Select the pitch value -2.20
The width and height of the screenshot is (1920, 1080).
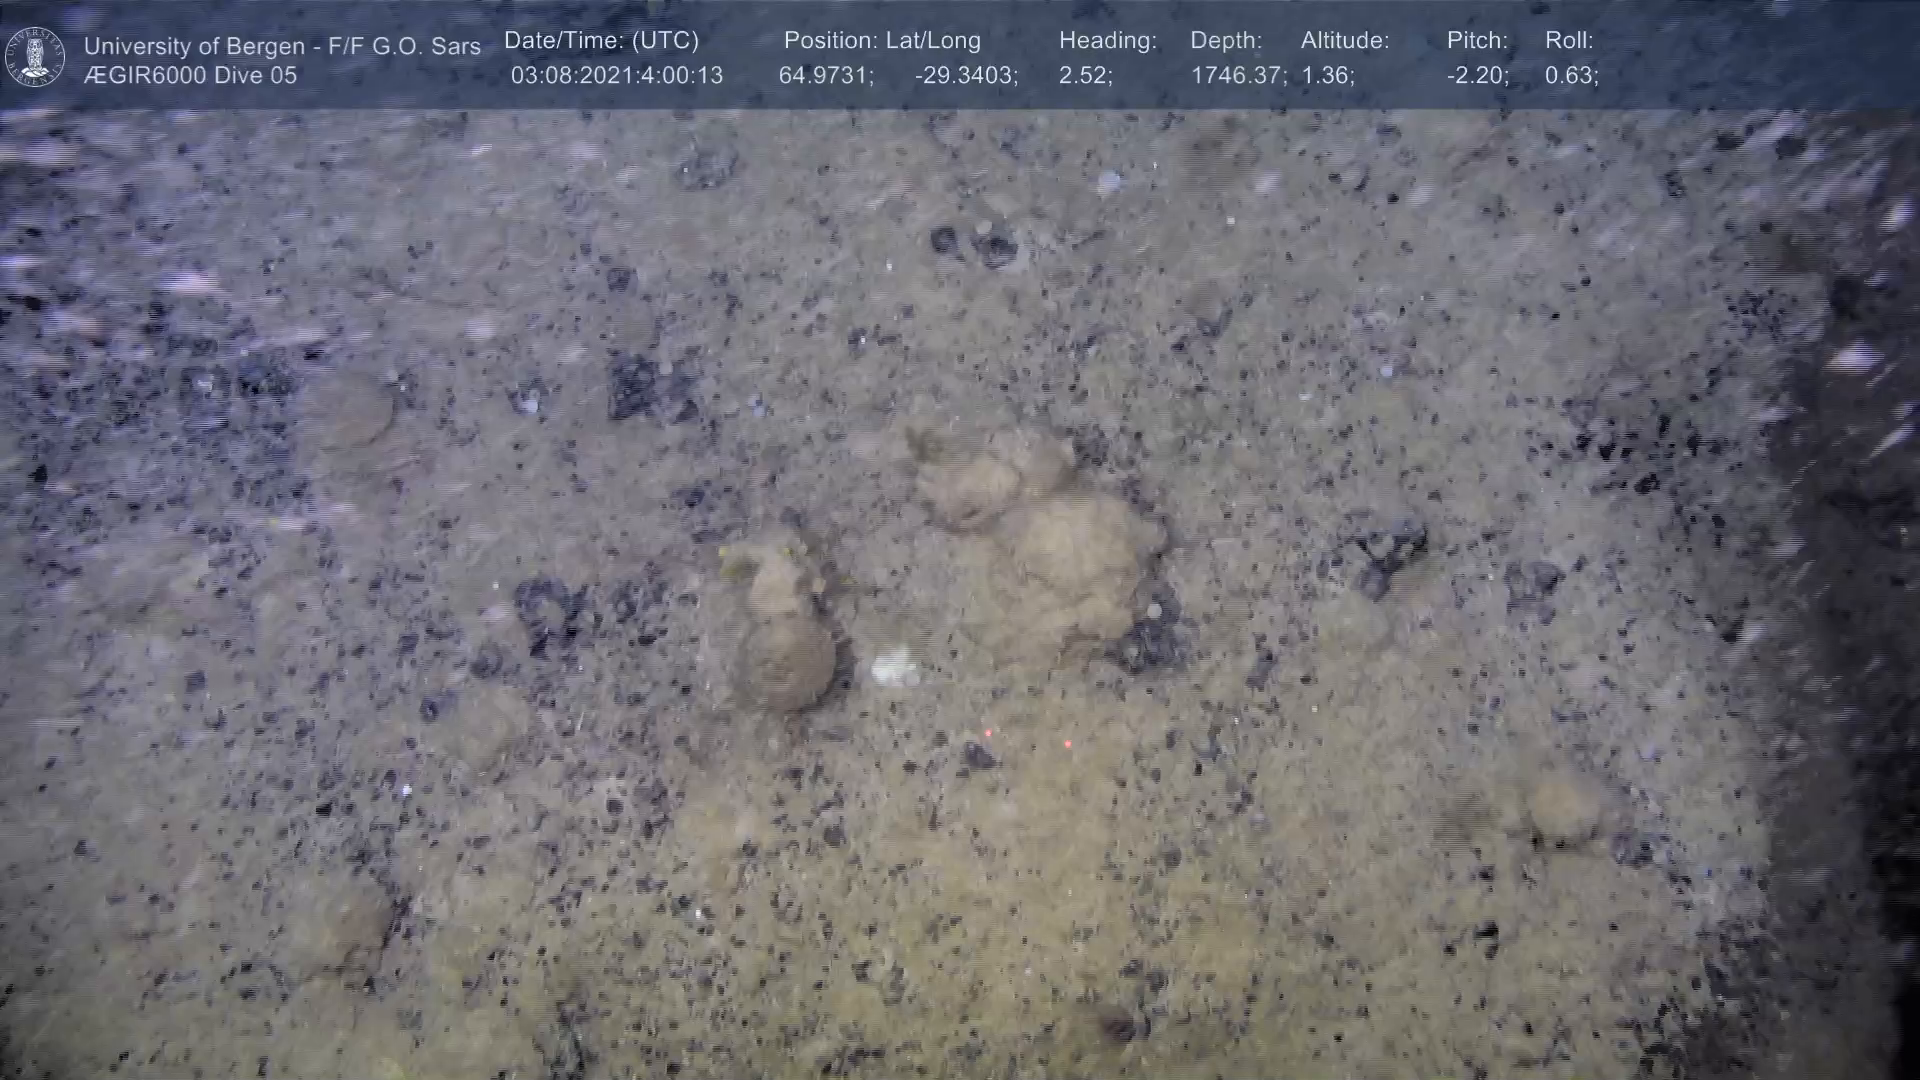coord(1477,76)
